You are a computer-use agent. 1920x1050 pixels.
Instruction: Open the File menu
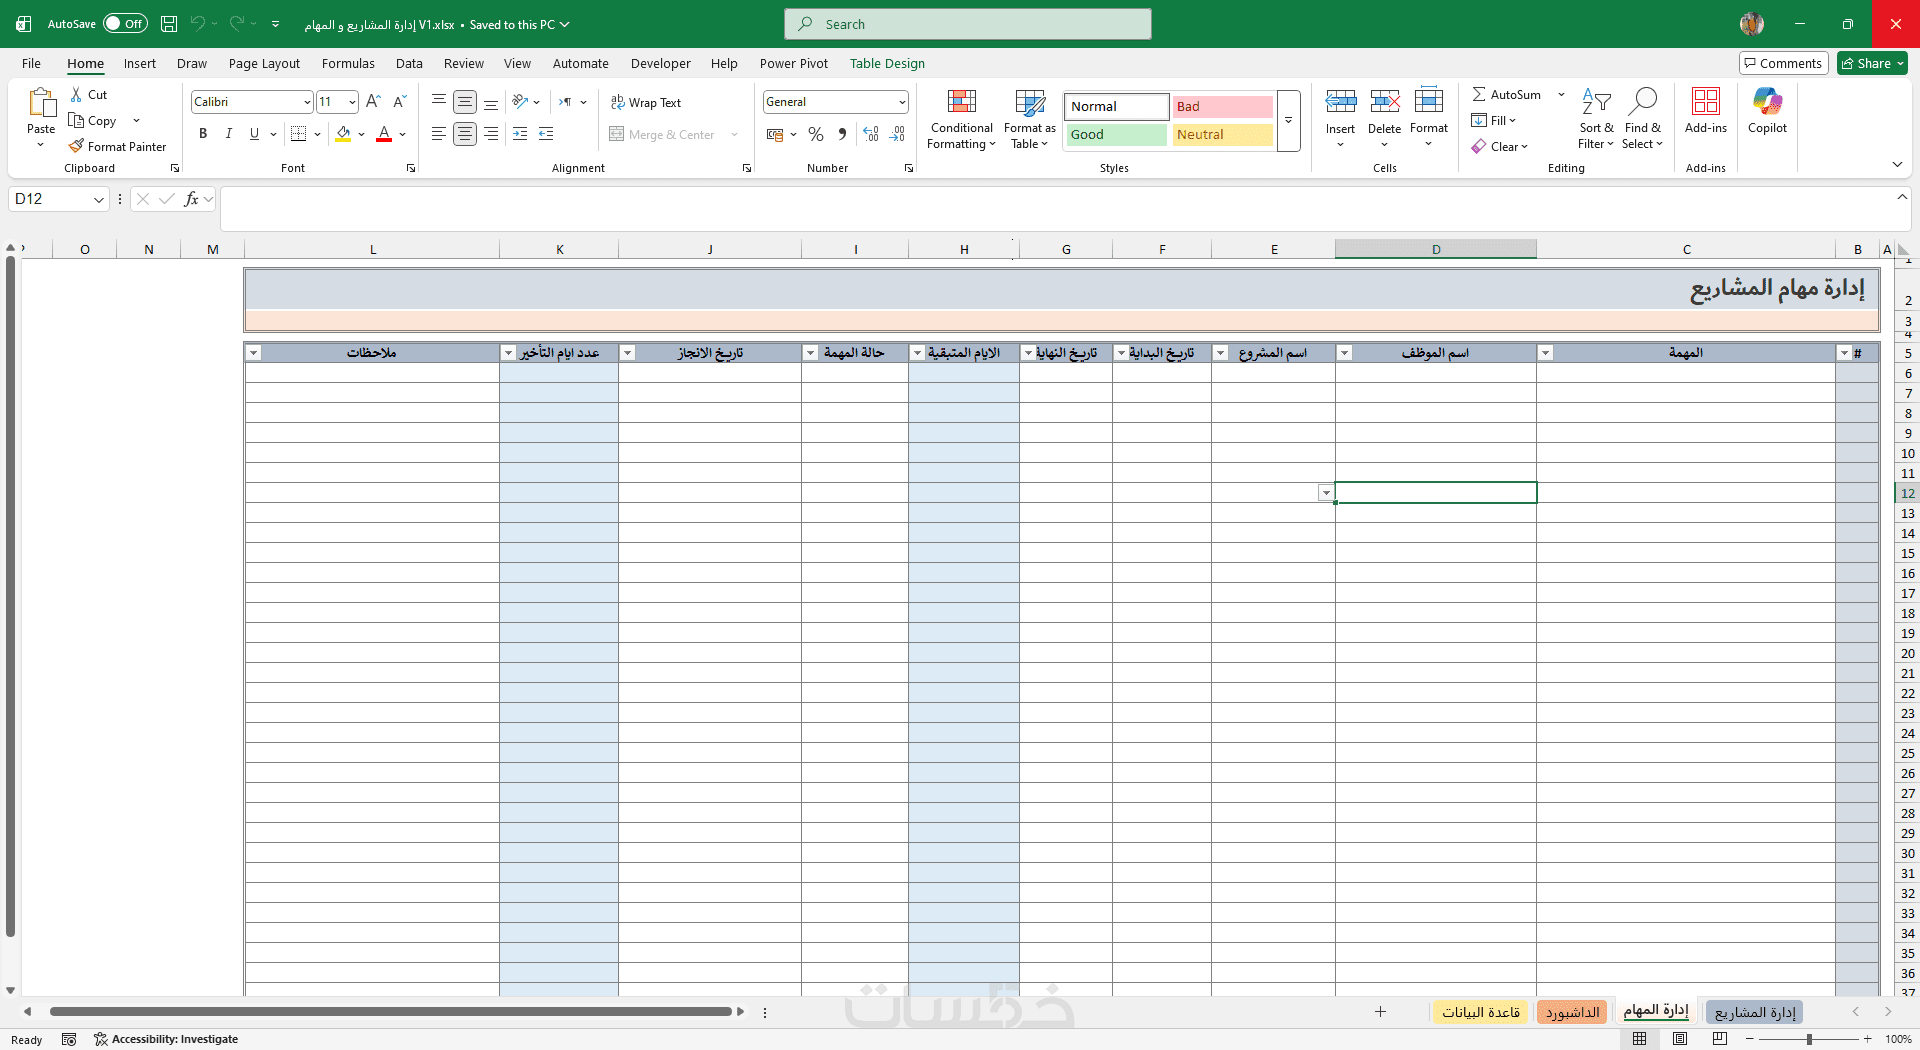click(31, 63)
